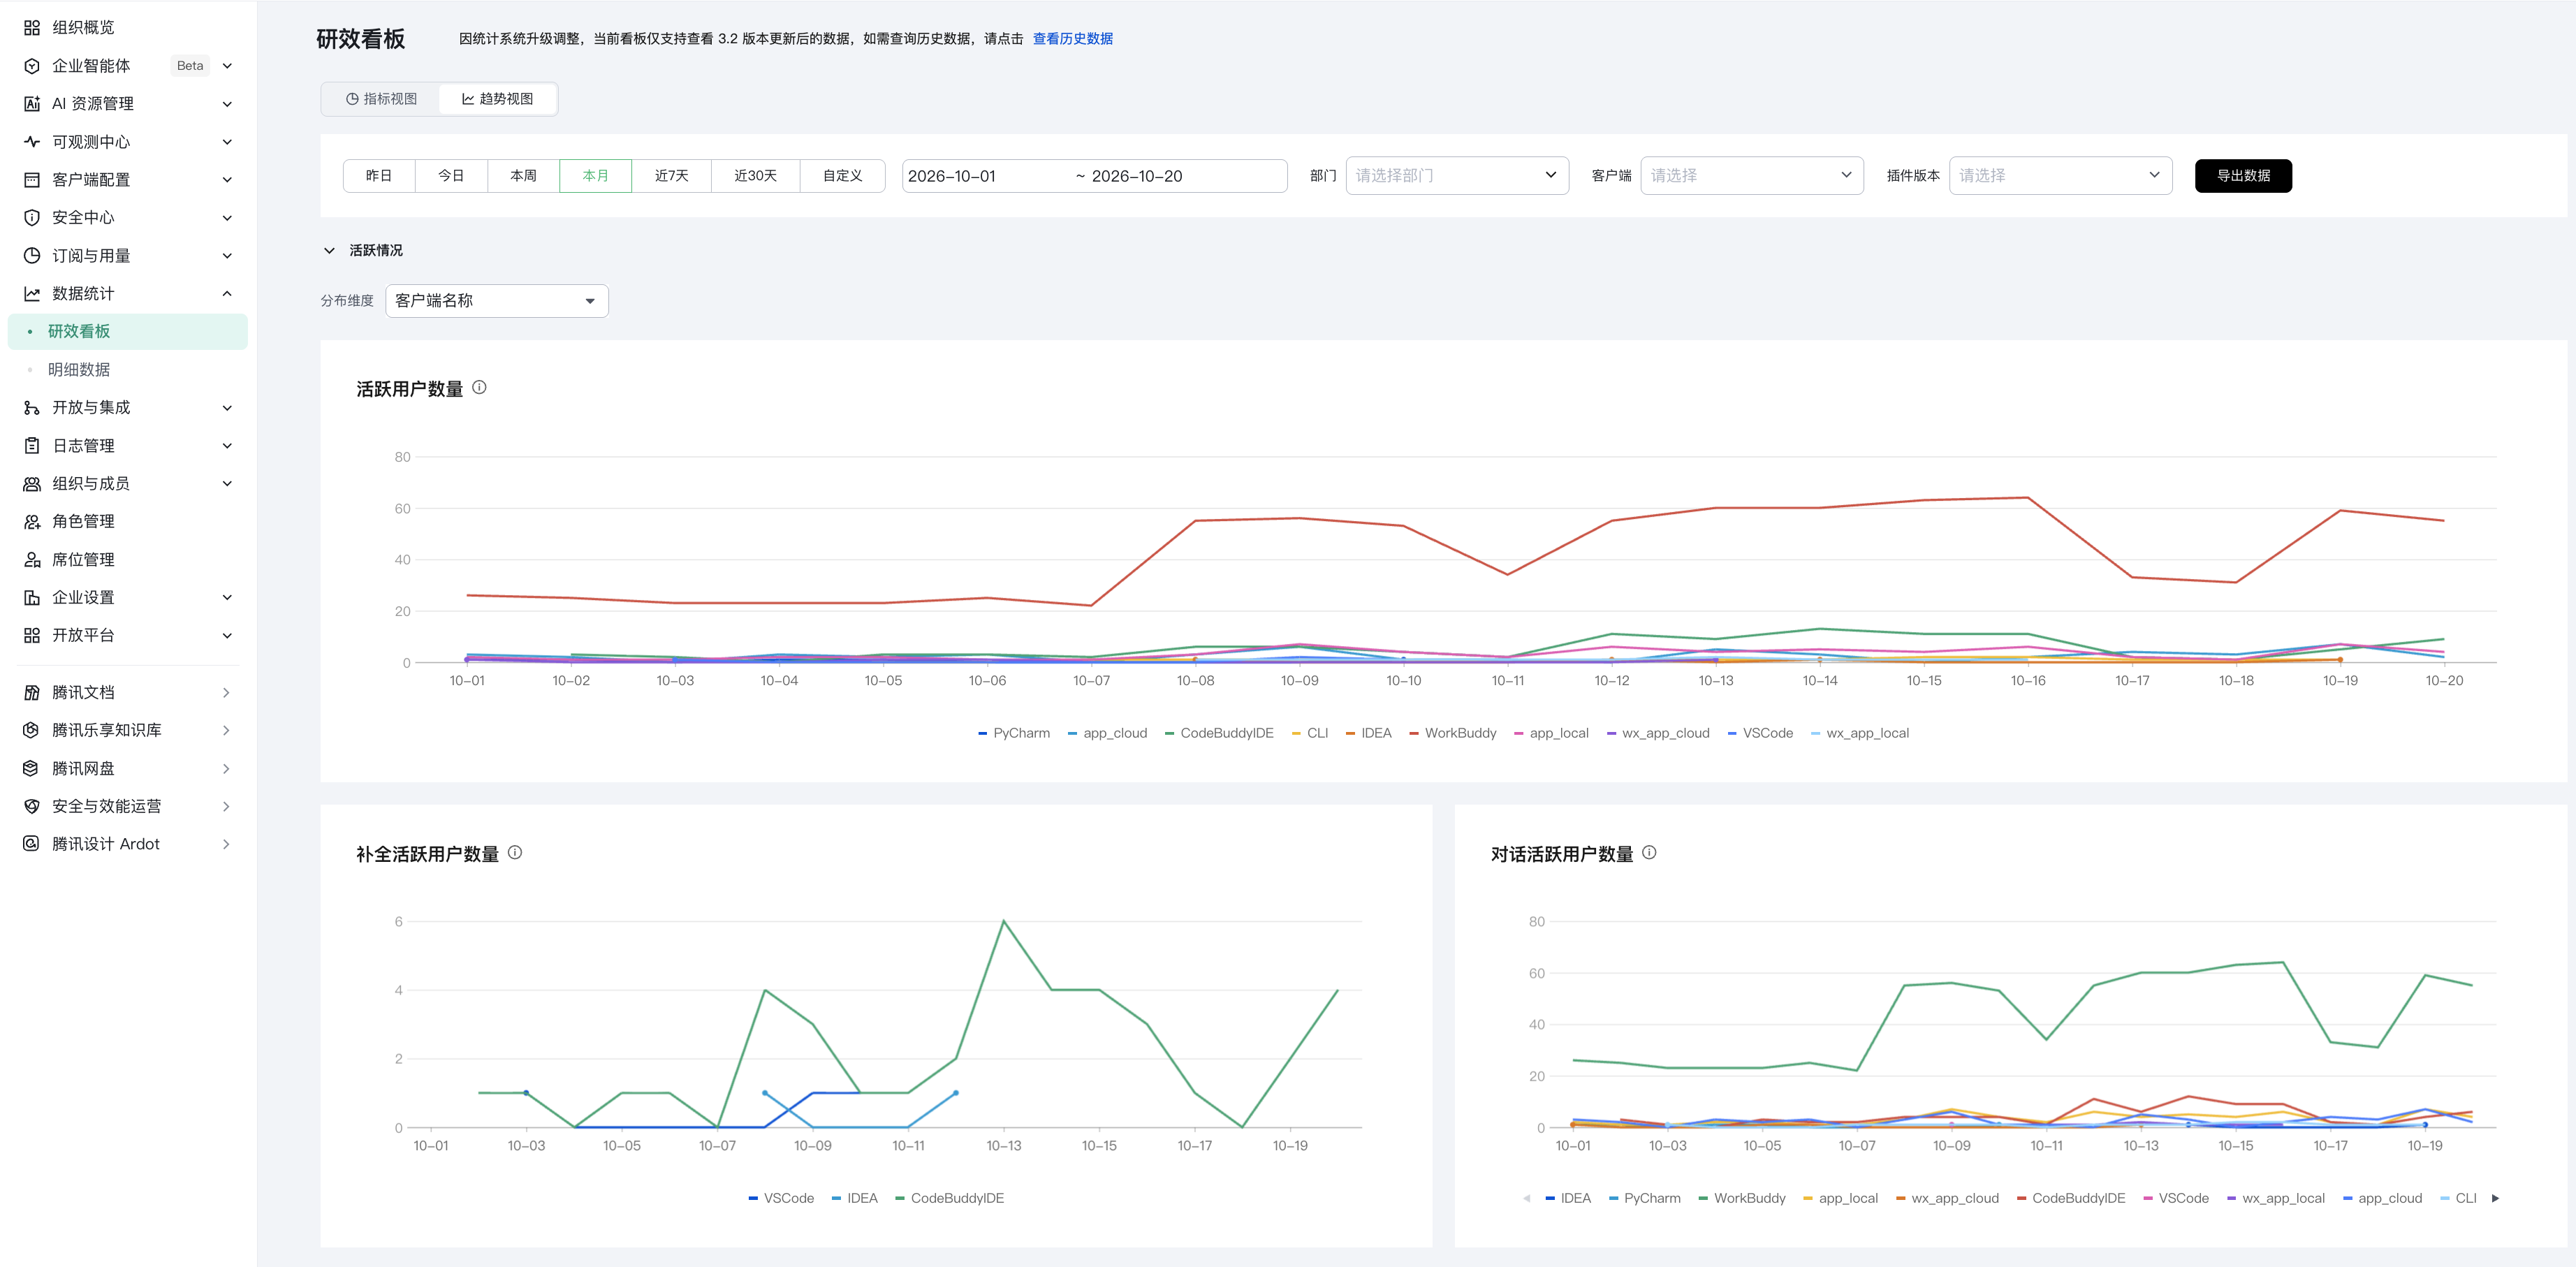
Task: Open the 分布维度 客户端名称 dropdown
Action: (497, 301)
